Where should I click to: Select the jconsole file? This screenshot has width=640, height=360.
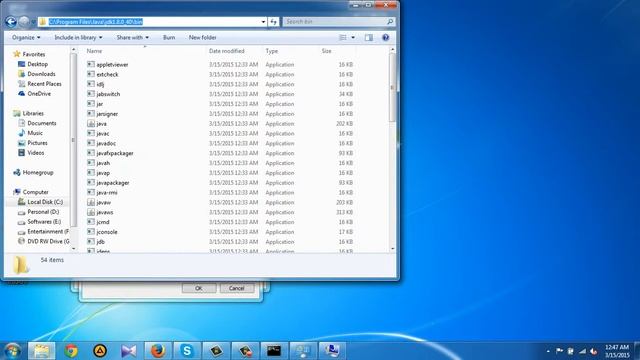pos(107,232)
